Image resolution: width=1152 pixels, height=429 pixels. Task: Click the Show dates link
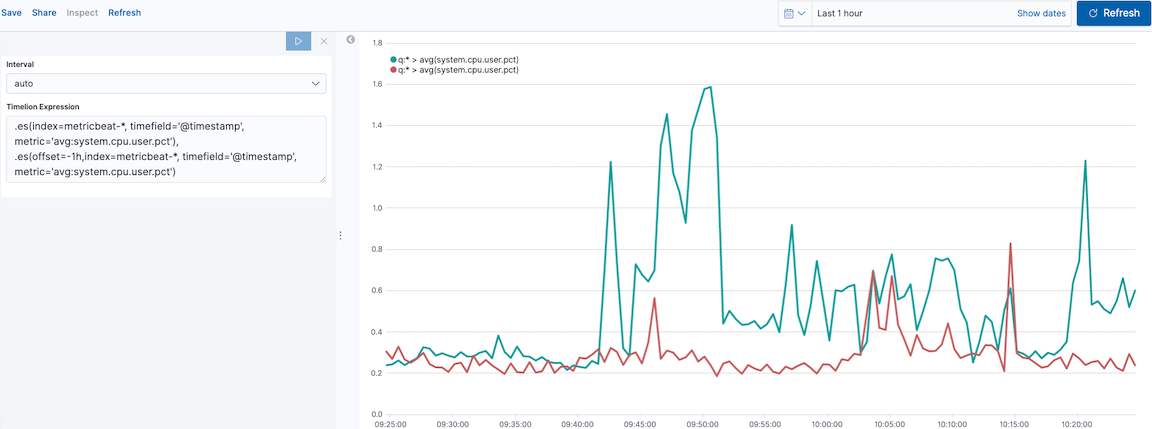(x=1041, y=13)
